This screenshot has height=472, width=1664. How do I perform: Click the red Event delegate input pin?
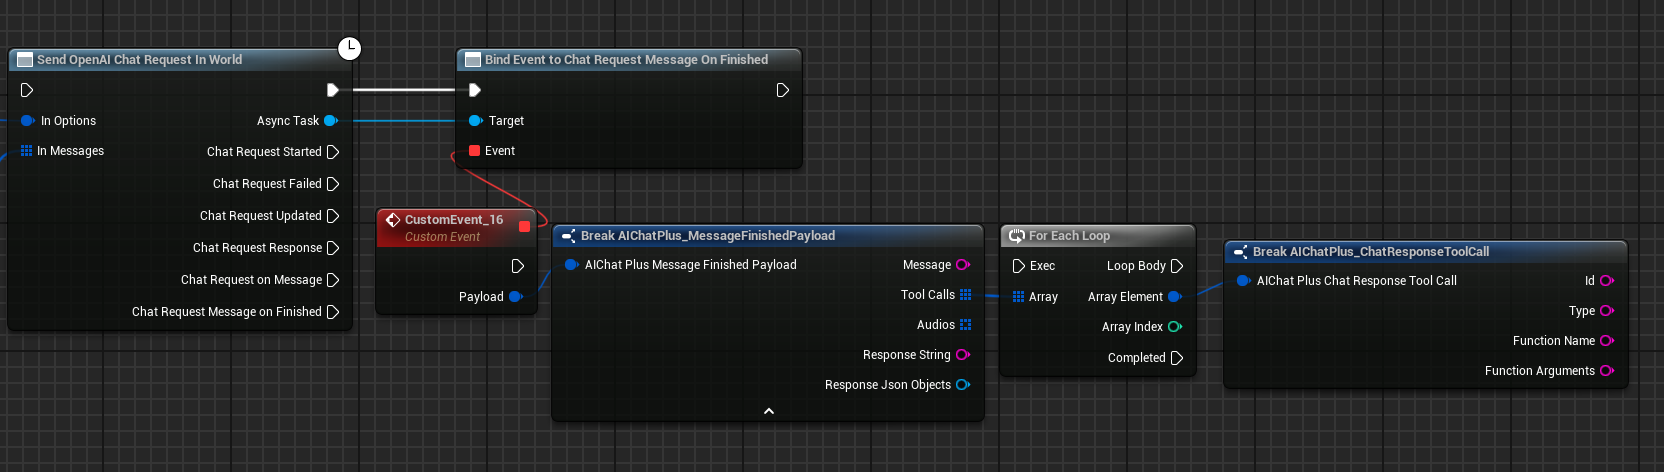point(475,151)
